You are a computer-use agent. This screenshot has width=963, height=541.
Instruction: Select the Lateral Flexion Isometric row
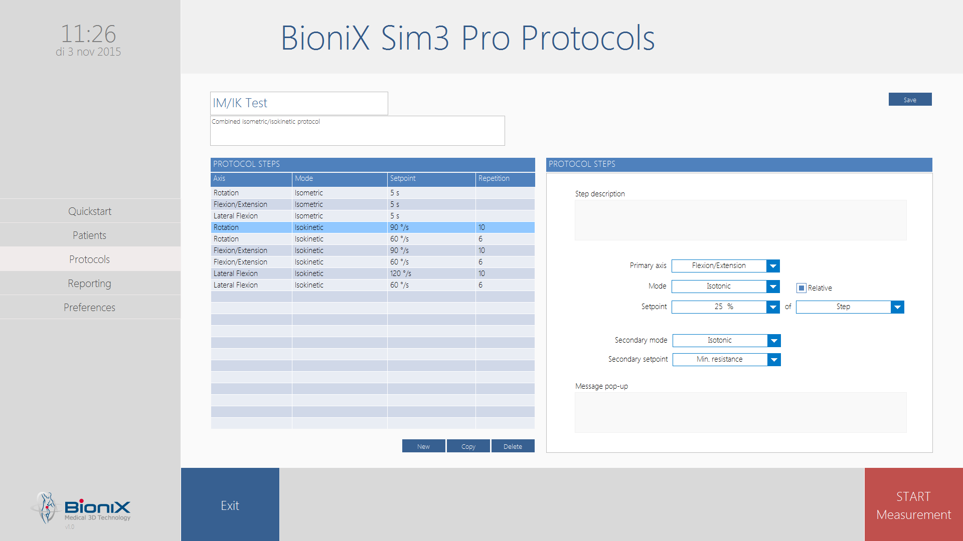point(373,216)
